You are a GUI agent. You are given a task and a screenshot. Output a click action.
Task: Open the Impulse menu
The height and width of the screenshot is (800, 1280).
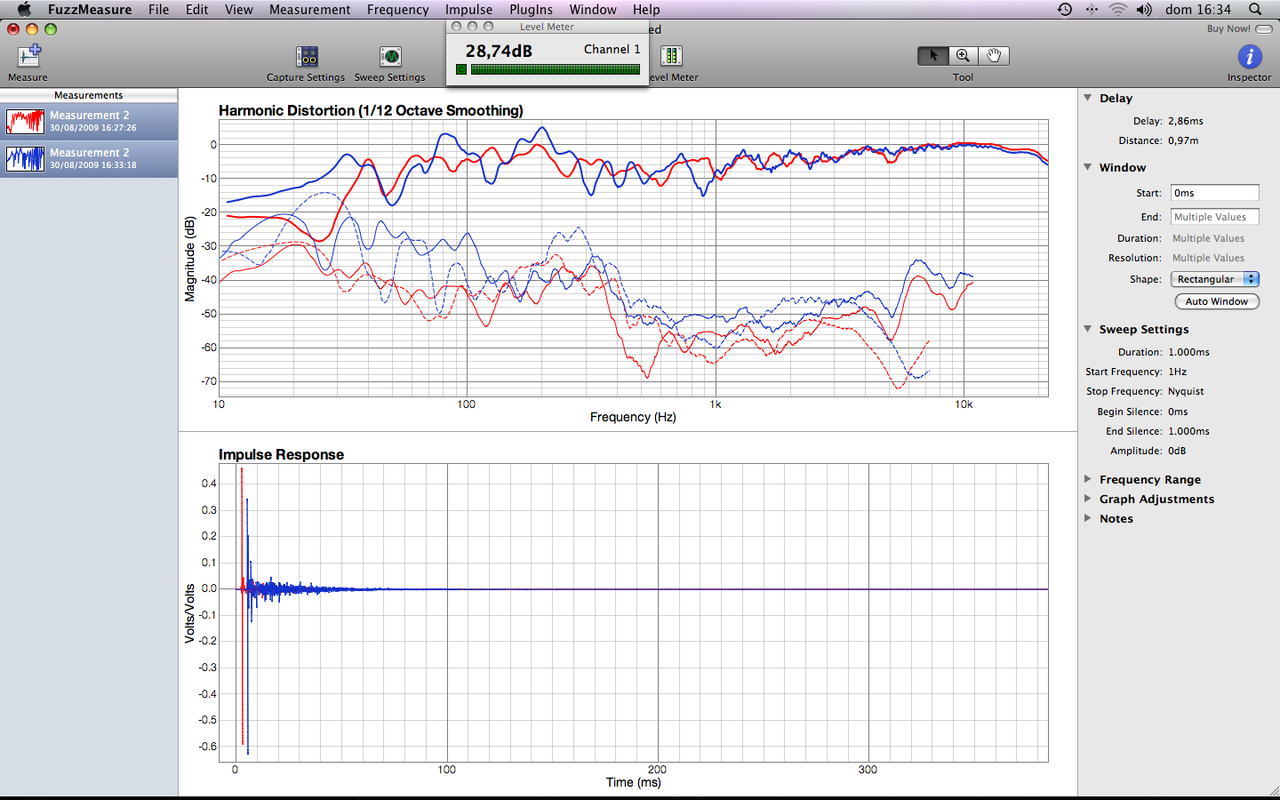469,9
